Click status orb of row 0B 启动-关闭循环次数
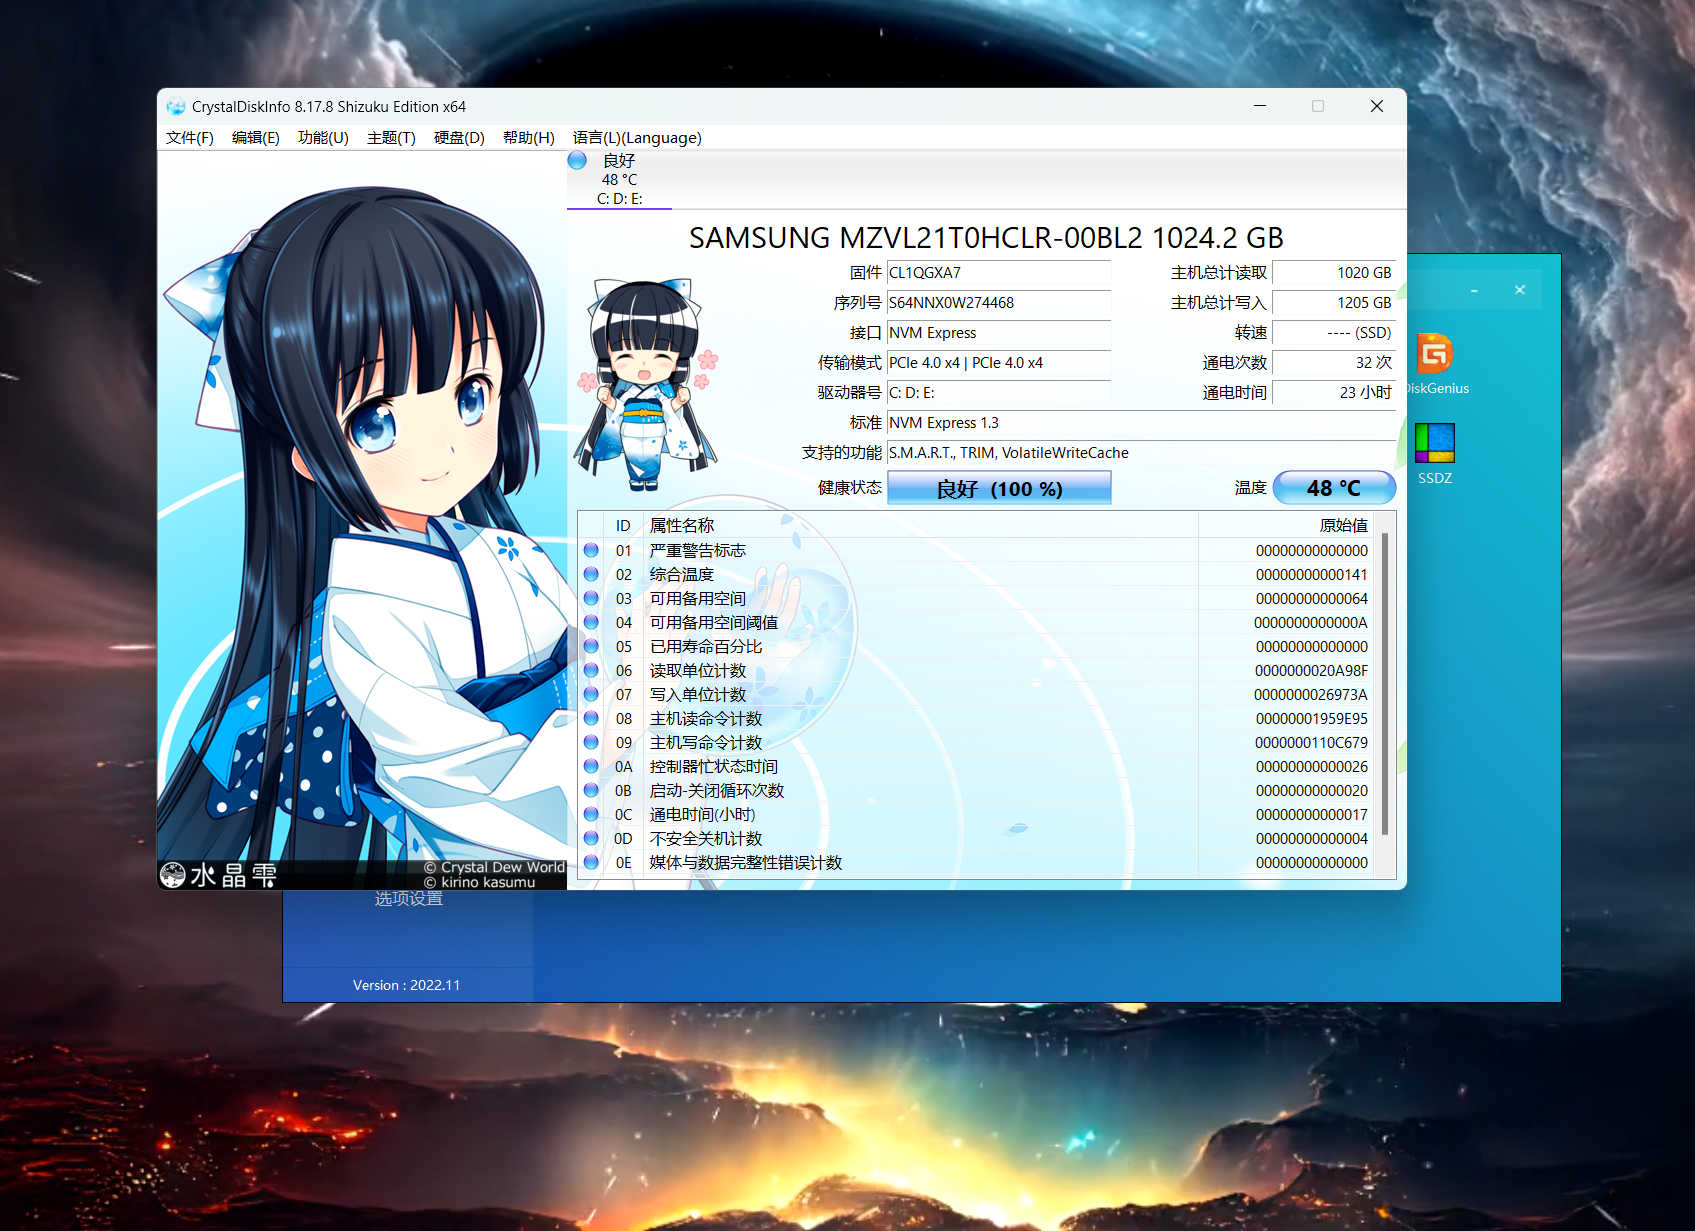This screenshot has height=1231, width=1695. (x=591, y=790)
